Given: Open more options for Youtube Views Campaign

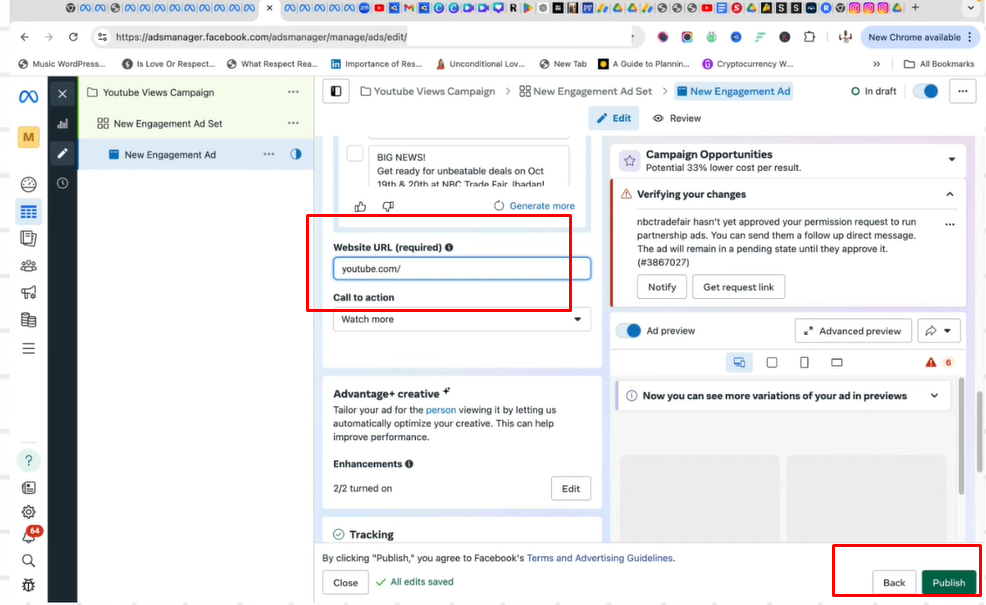Looking at the screenshot, I should 293,92.
